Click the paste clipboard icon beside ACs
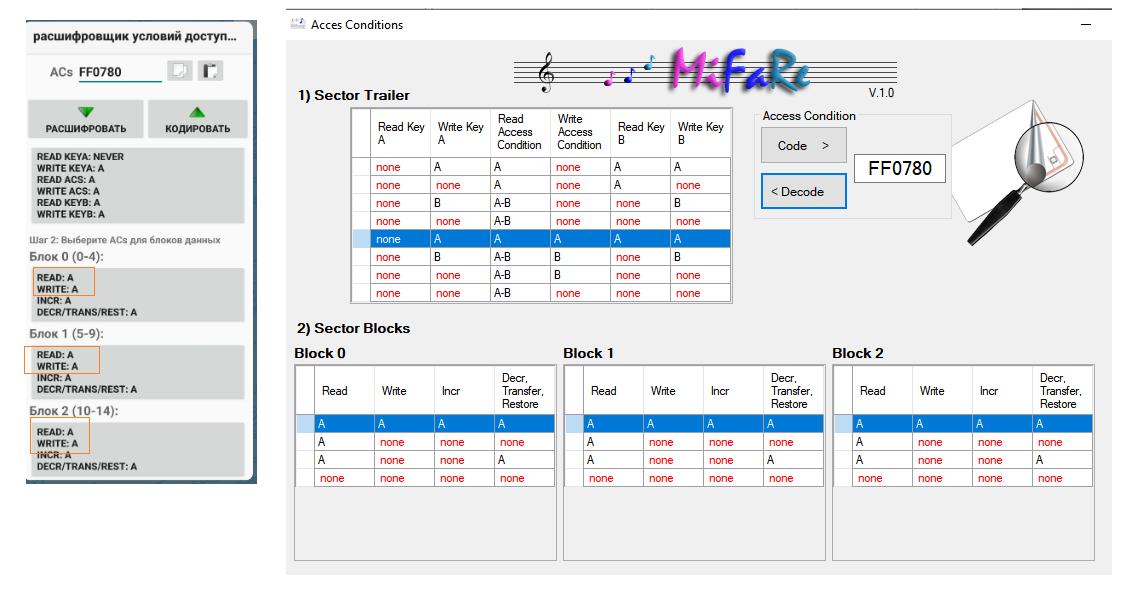1127x605 pixels. click(x=210, y=71)
